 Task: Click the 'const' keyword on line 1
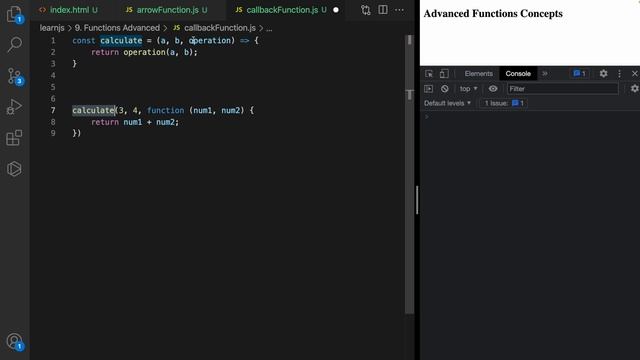click(x=84, y=40)
